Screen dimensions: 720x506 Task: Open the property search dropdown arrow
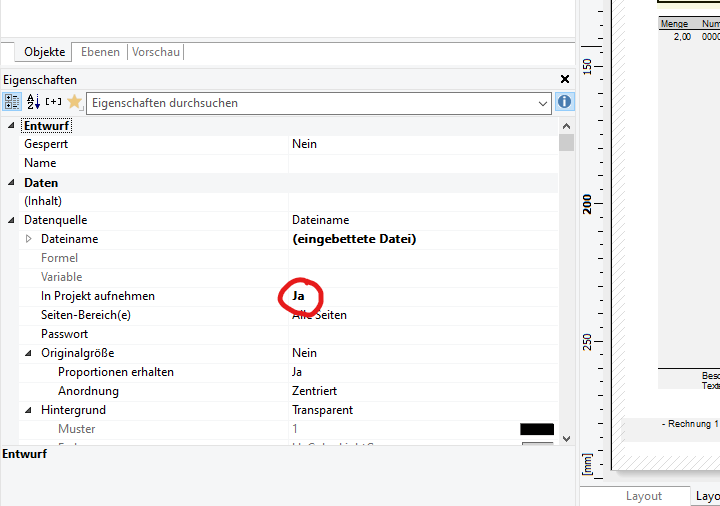(x=543, y=103)
